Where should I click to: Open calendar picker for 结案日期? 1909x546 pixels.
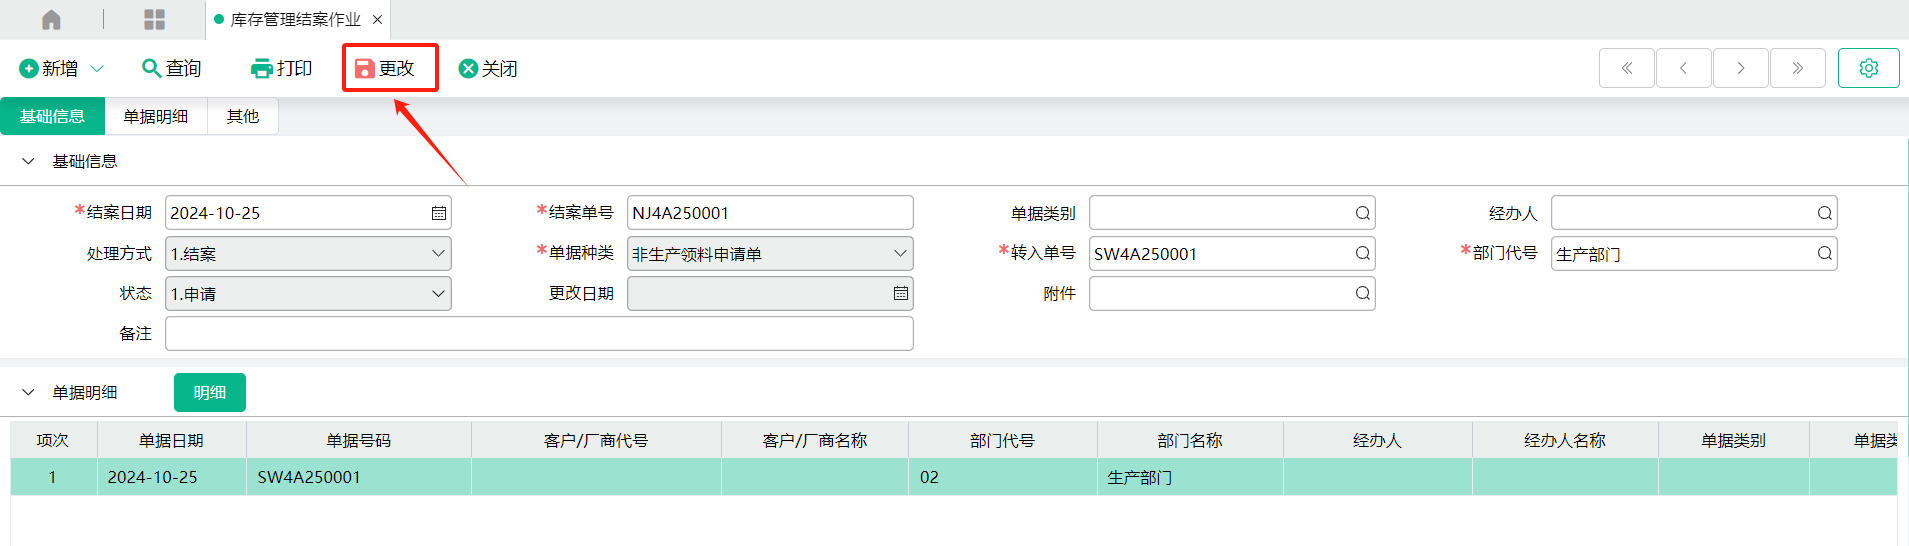[x=438, y=213]
